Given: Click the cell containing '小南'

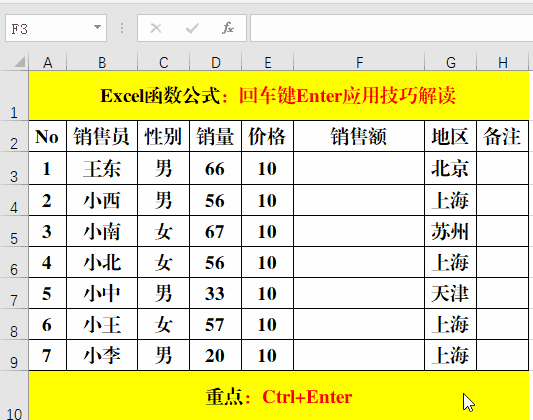Looking at the screenshot, I should (102, 231).
